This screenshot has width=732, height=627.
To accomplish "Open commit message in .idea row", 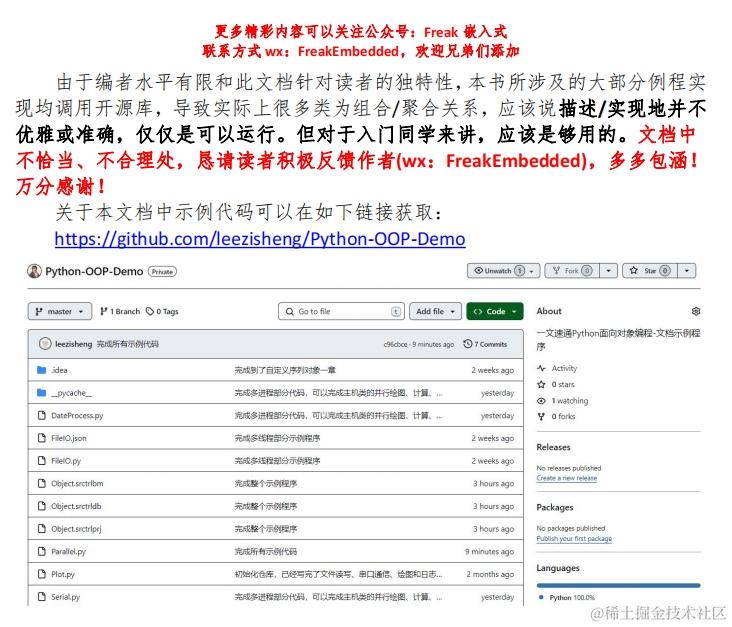I will point(285,370).
